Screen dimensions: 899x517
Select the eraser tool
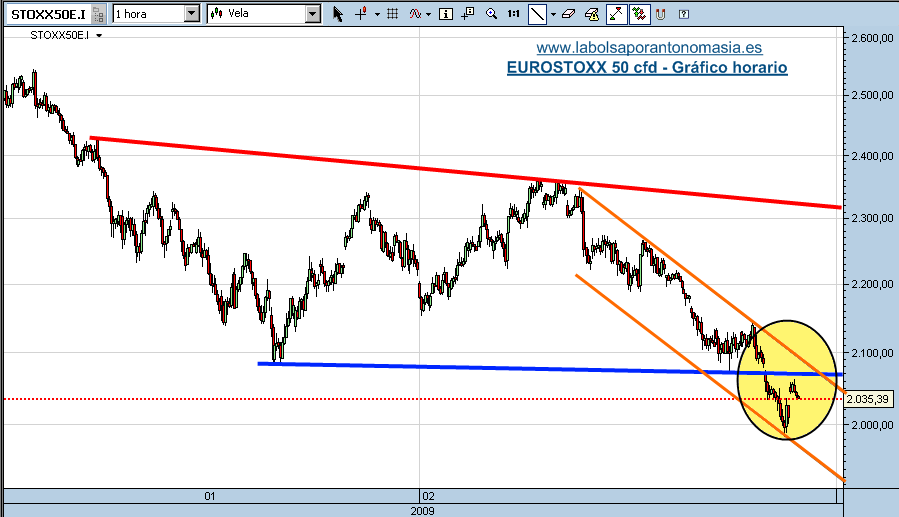[568, 14]
